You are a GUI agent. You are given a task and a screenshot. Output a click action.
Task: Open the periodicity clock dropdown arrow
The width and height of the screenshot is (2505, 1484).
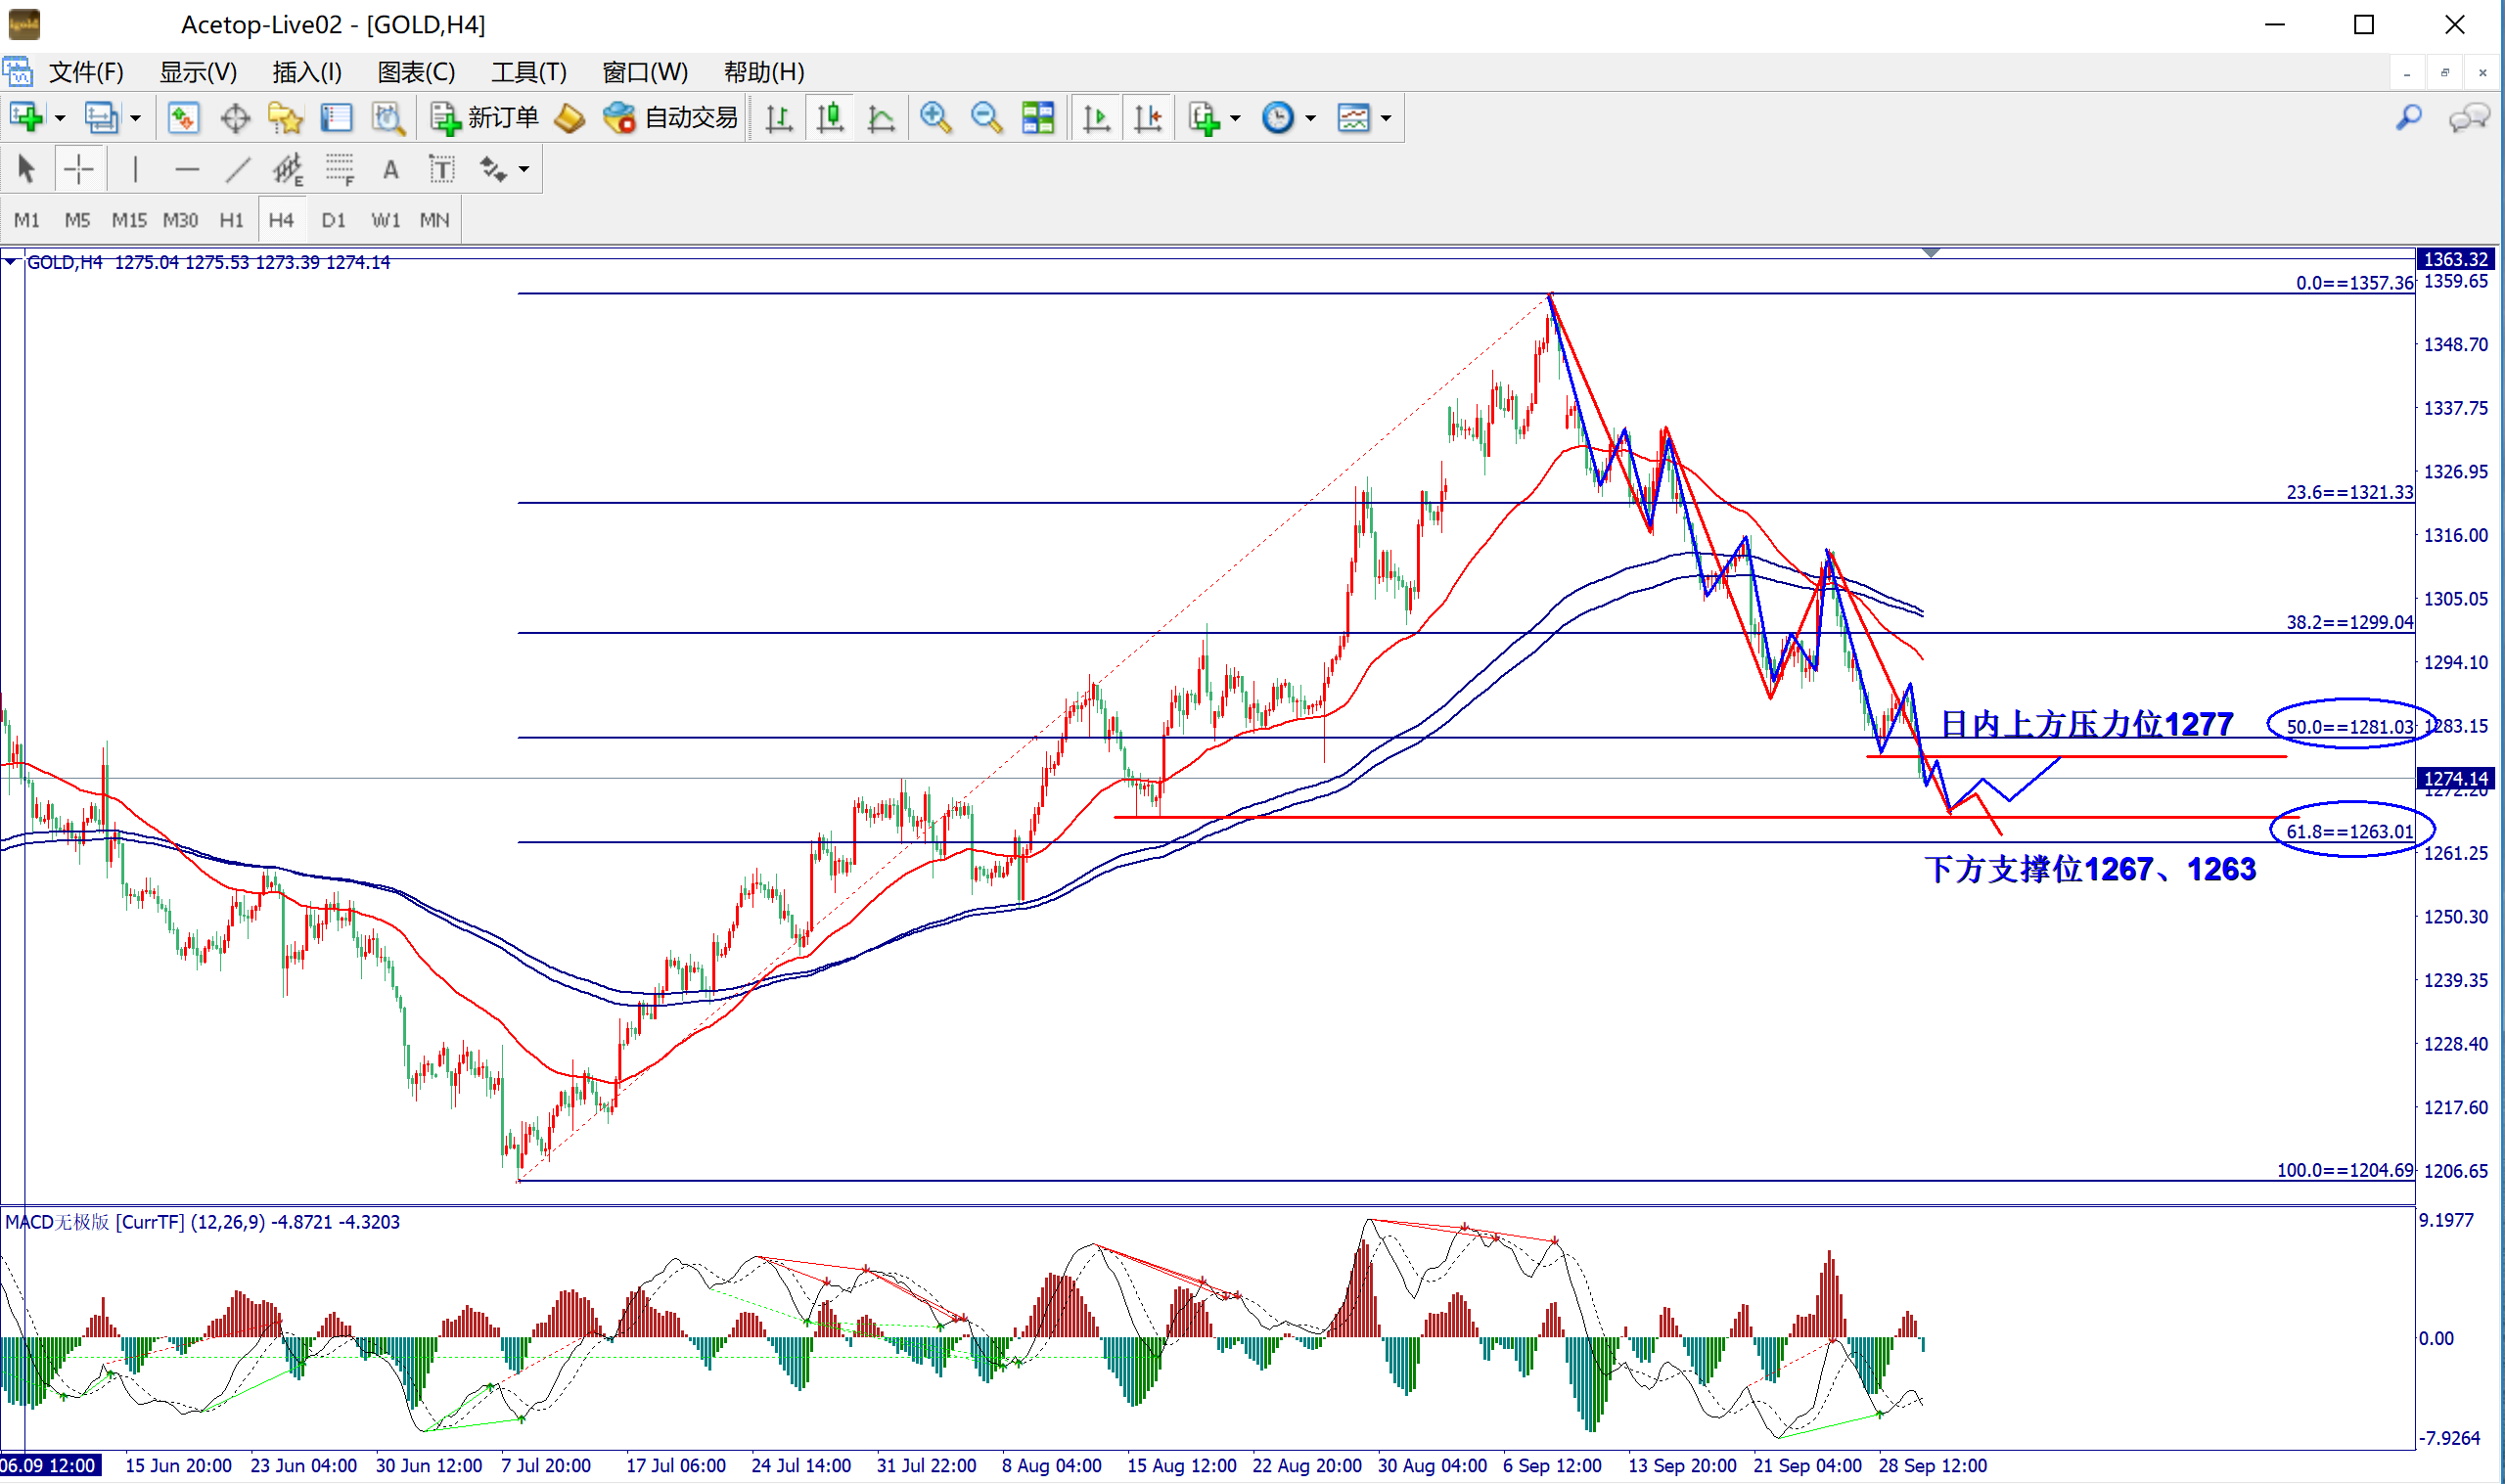point(1310,118)
